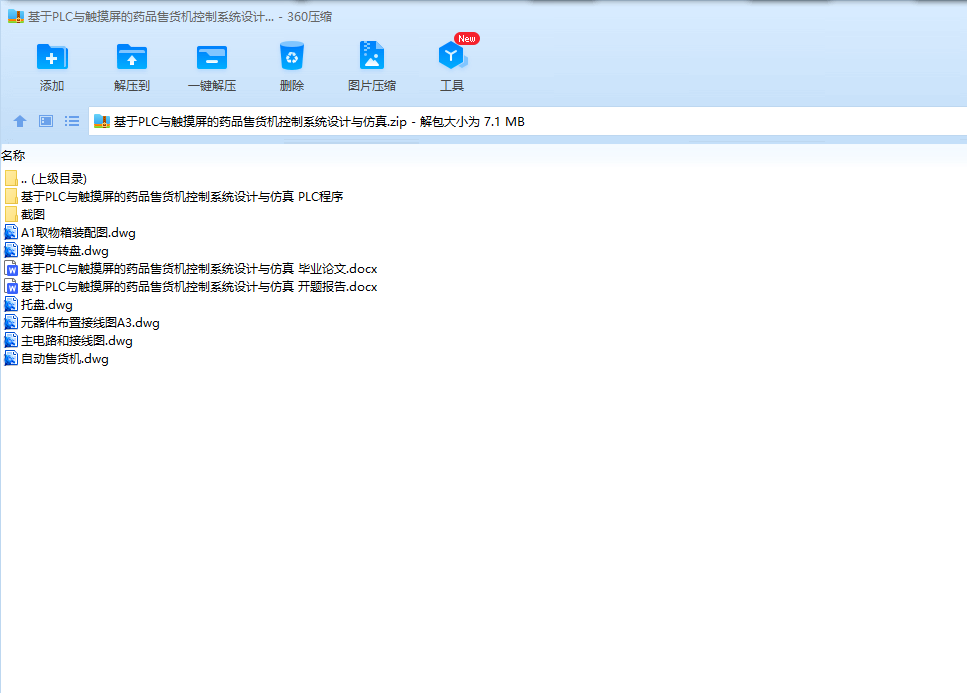Select 元器件布置接线图A3.dwg file
Viewport: 967px width, 693px height.
(x=82, y=322)
